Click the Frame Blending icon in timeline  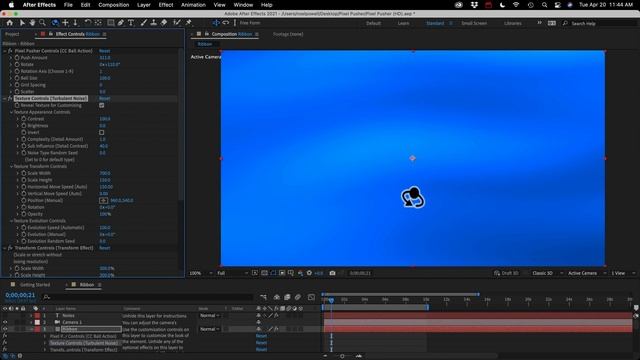(287, 297)
